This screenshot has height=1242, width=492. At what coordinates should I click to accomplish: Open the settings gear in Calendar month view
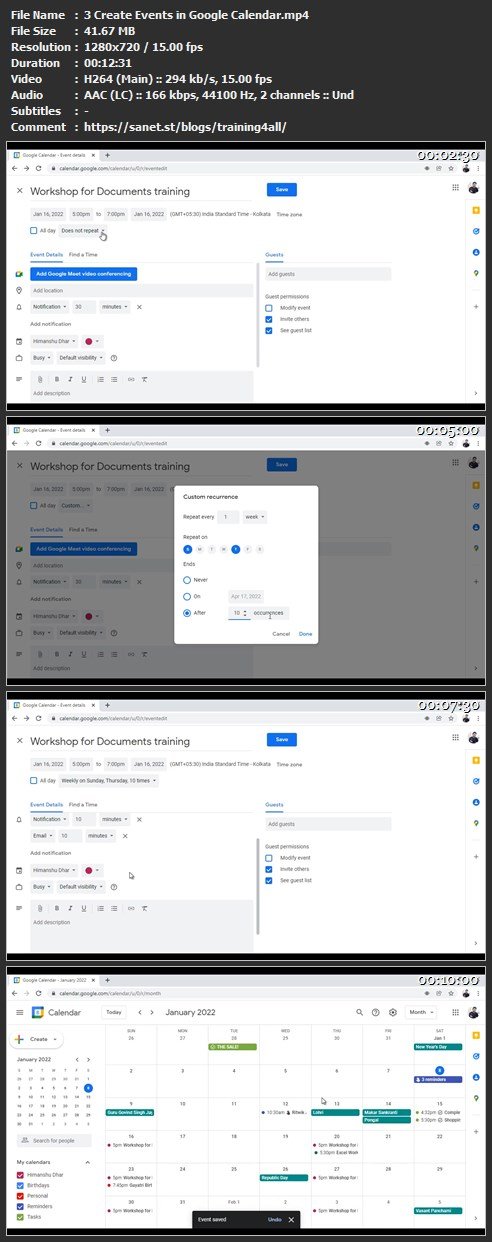click(x=393, y=1012)
